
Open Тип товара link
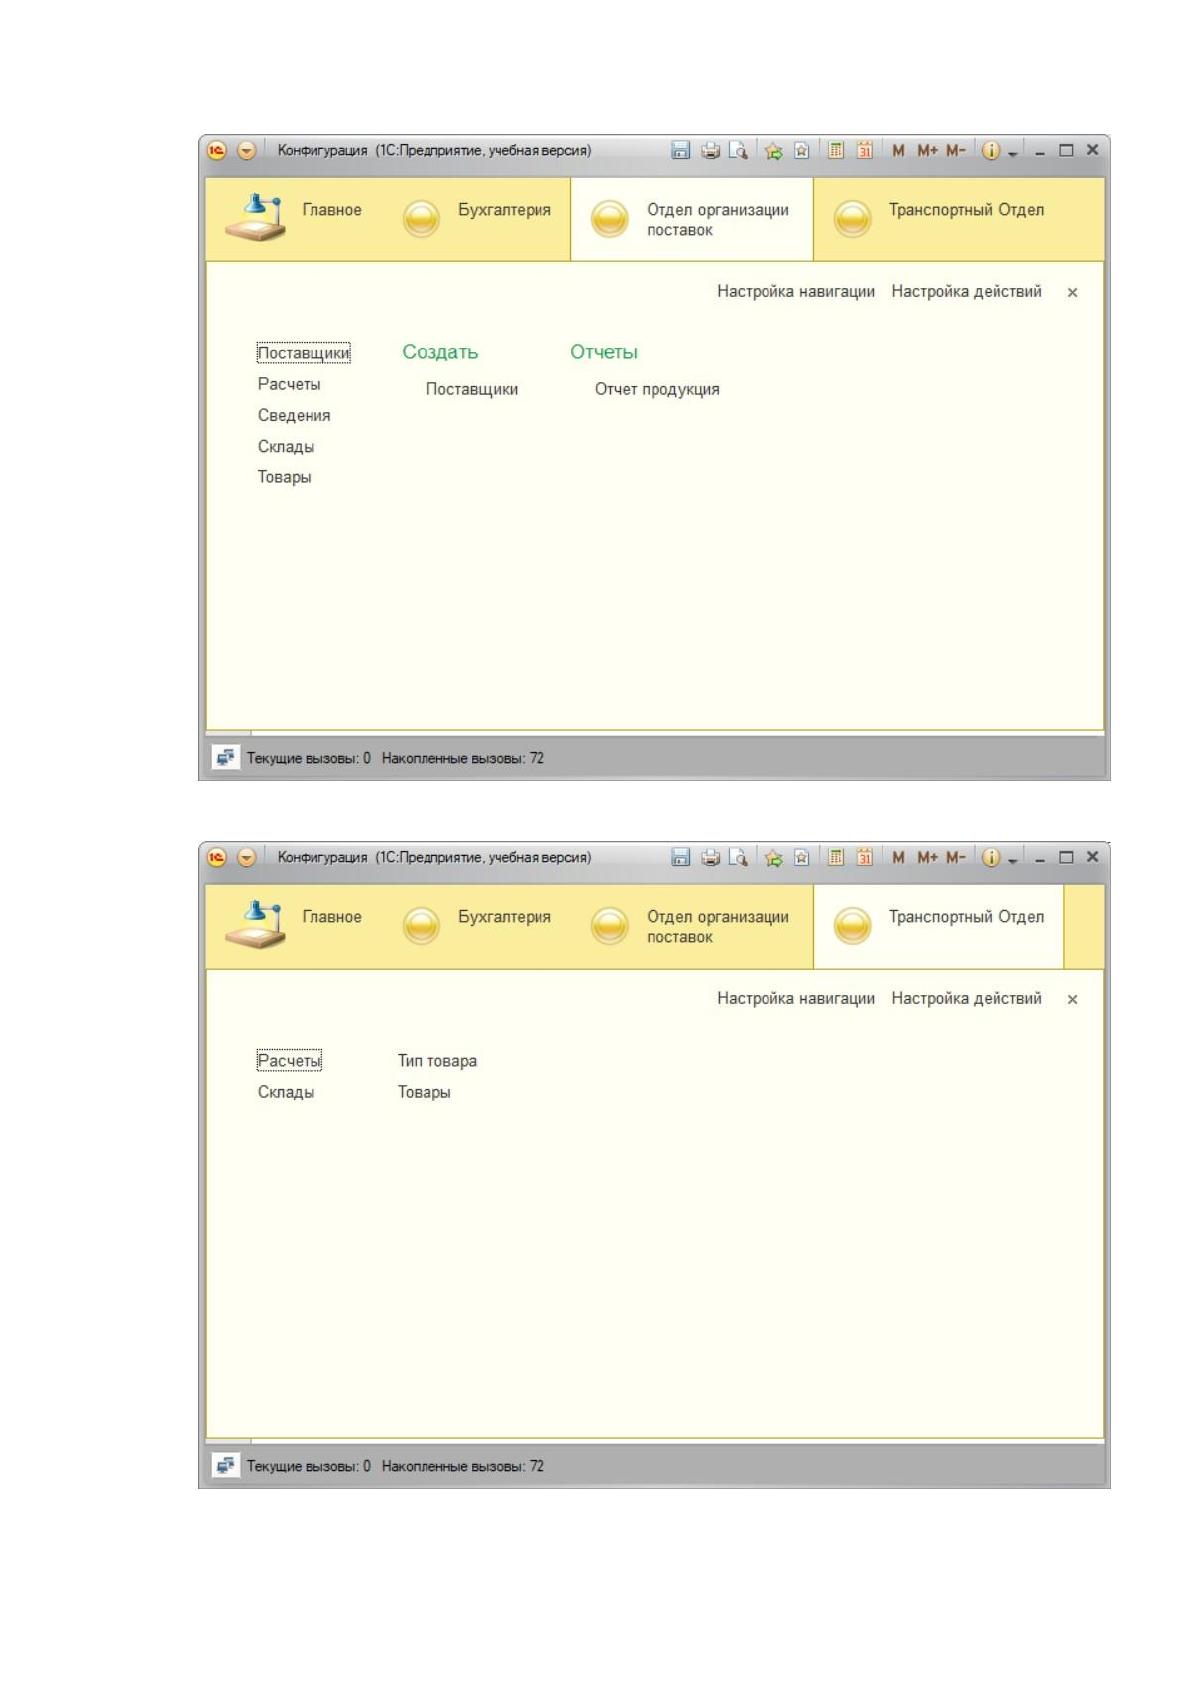437,1060
